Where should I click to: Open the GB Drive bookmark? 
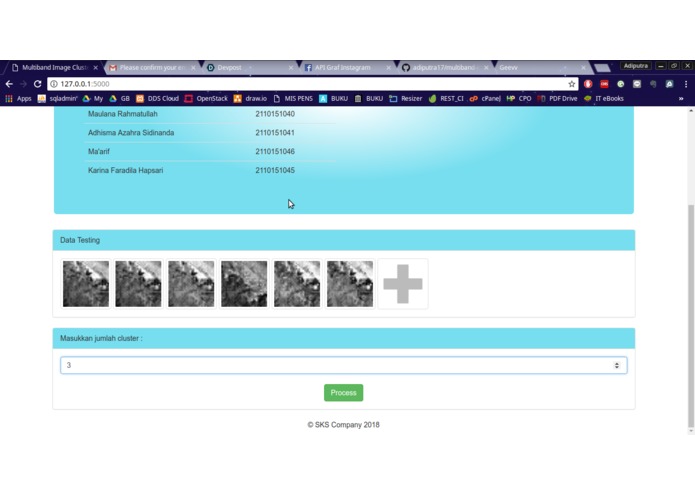(119, 98)
